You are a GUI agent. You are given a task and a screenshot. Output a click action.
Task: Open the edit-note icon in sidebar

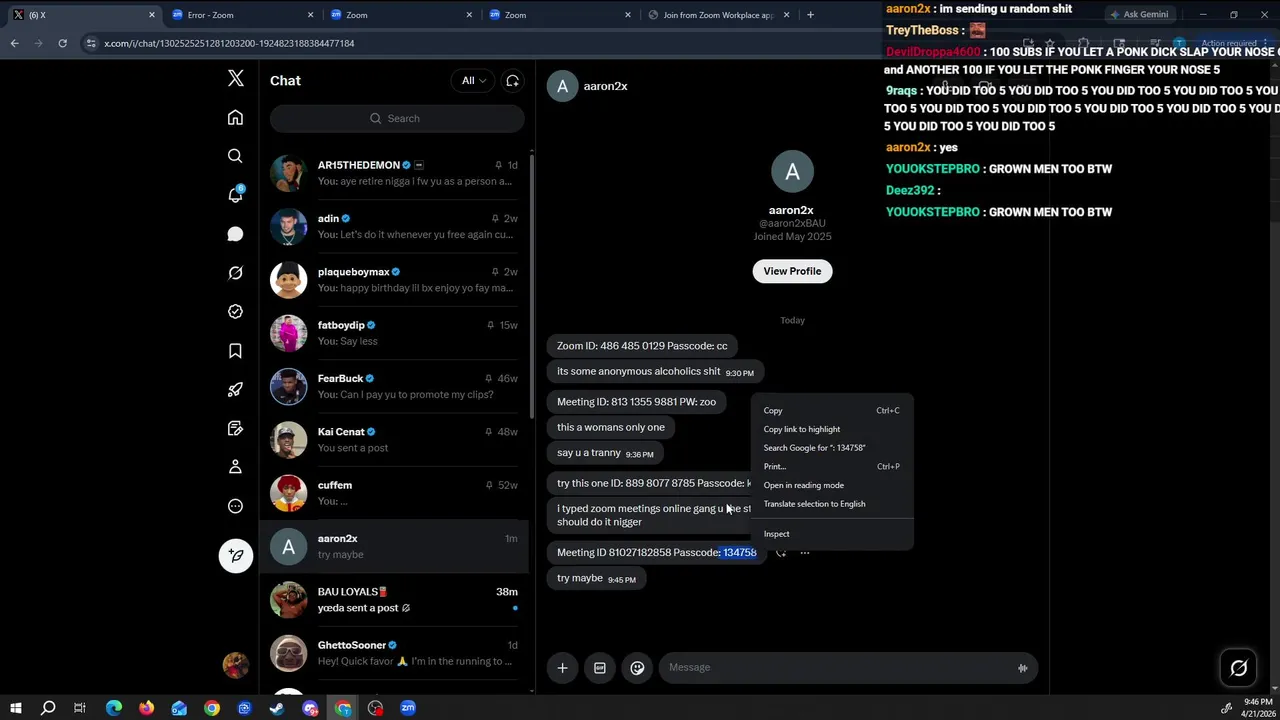pos(235,428)
